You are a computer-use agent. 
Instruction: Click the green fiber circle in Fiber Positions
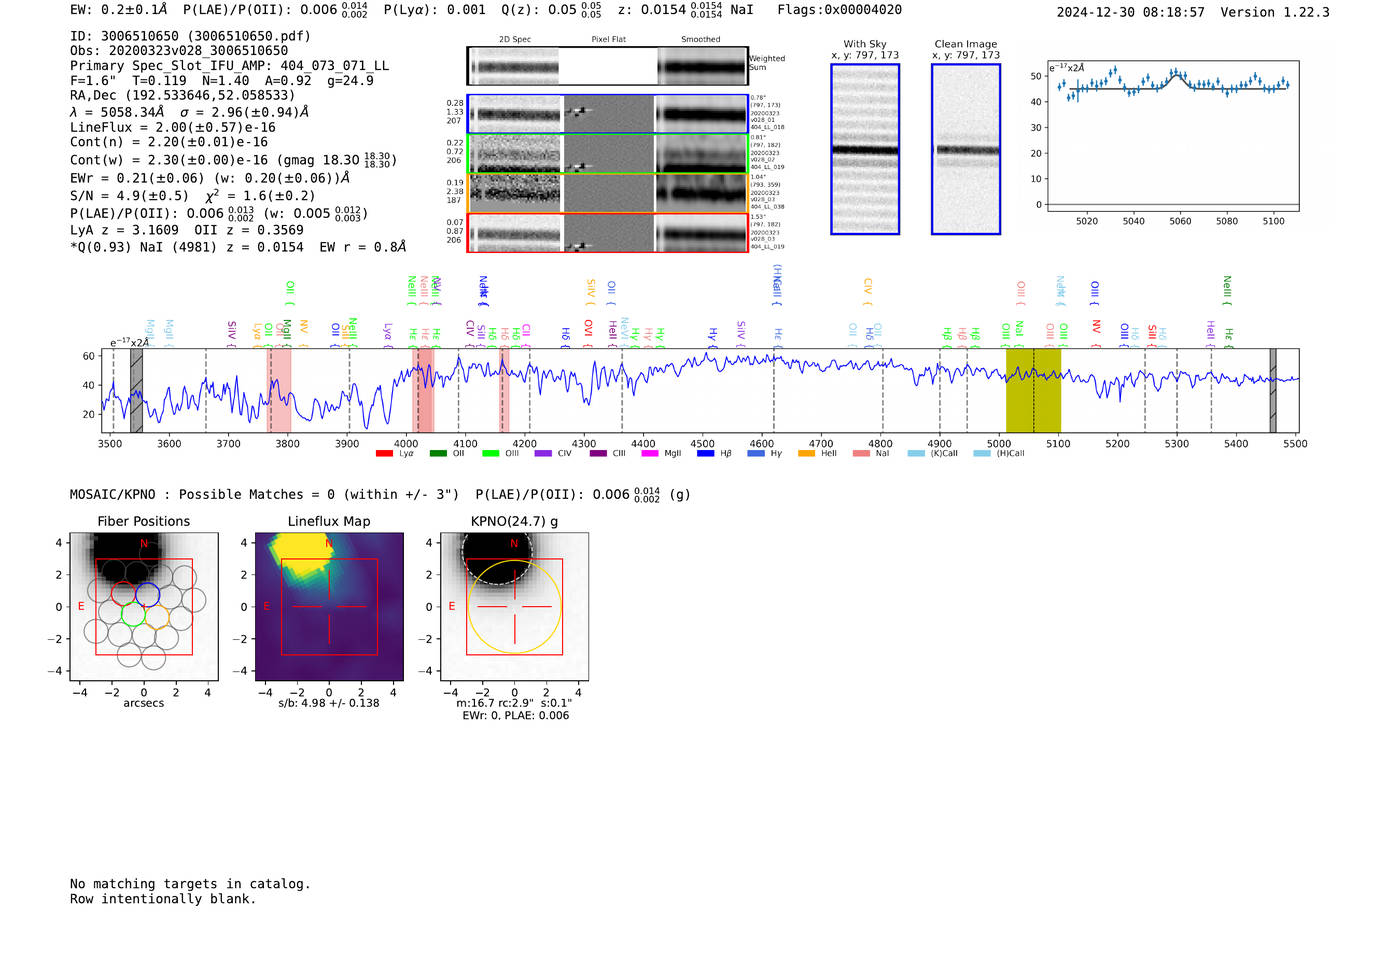coord(133,613)
